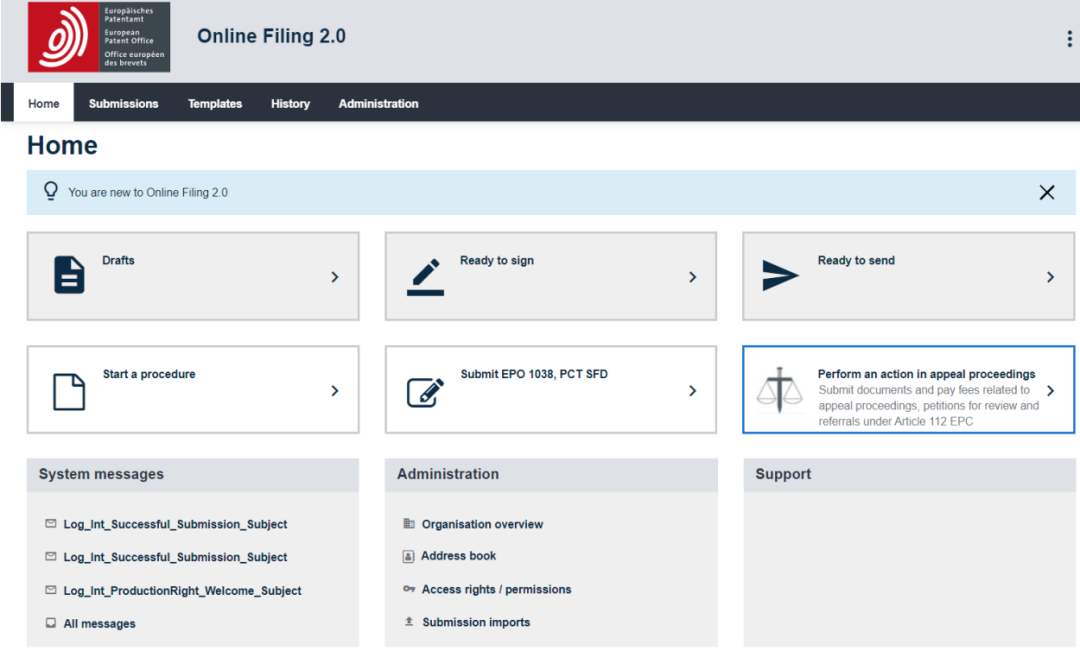Expand the Drafts card chevron
Image resolution: width=1080 pixels, height=651 pixels.
point(335,277)
